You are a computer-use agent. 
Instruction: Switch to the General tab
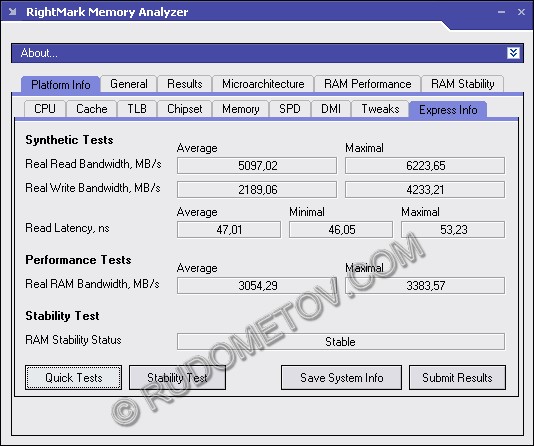[x=129, y=84]
